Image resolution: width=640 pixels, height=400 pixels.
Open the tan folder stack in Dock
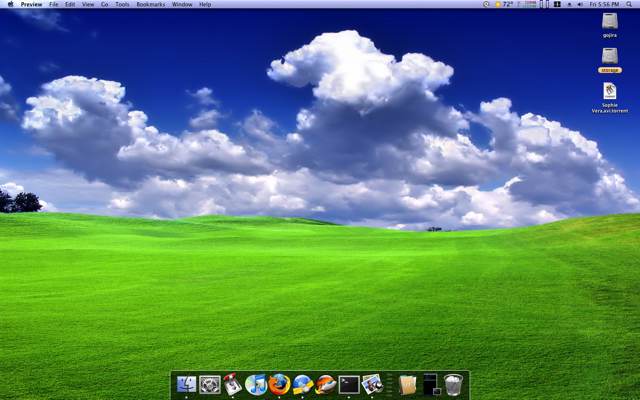tap(407, 385)
